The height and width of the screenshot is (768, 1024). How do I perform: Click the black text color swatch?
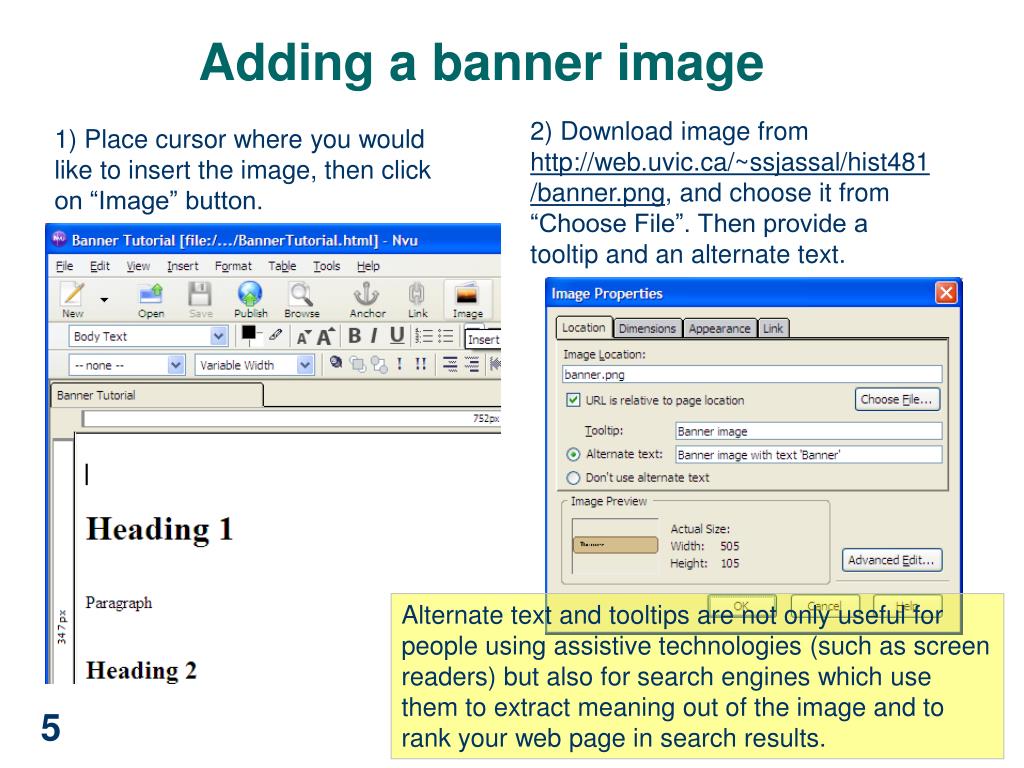[x=249, y=334]
